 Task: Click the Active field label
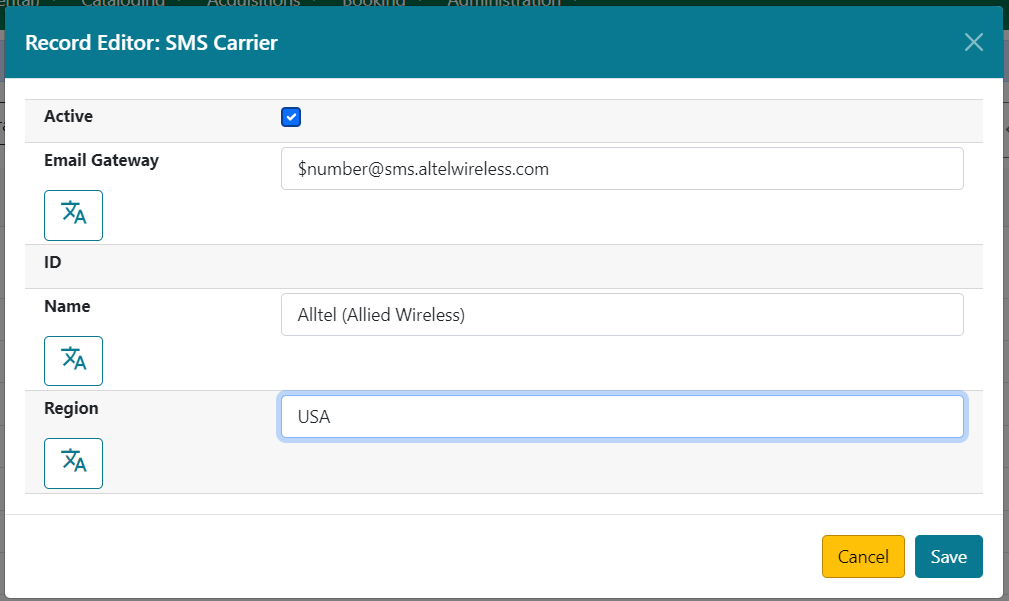[x=68, y=117]
